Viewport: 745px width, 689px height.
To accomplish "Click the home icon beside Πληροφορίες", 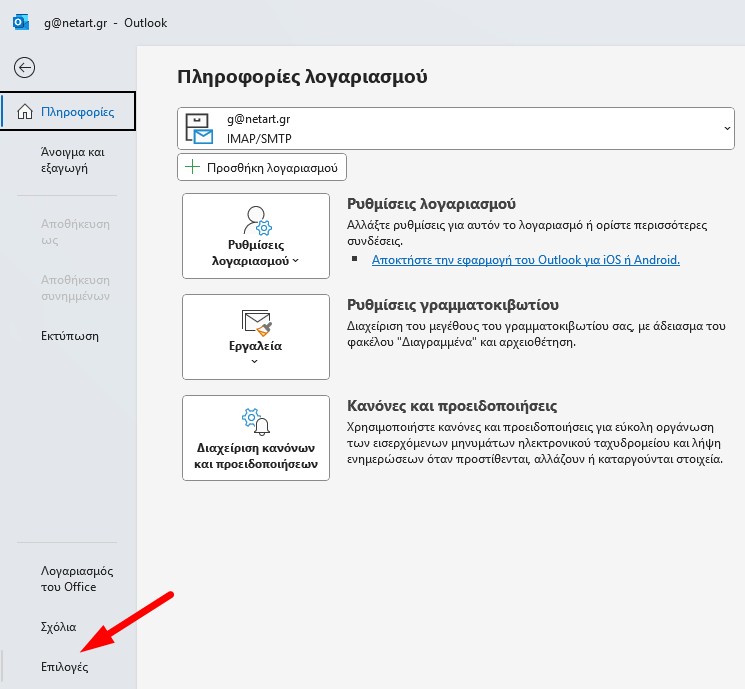I will point(24,112).
